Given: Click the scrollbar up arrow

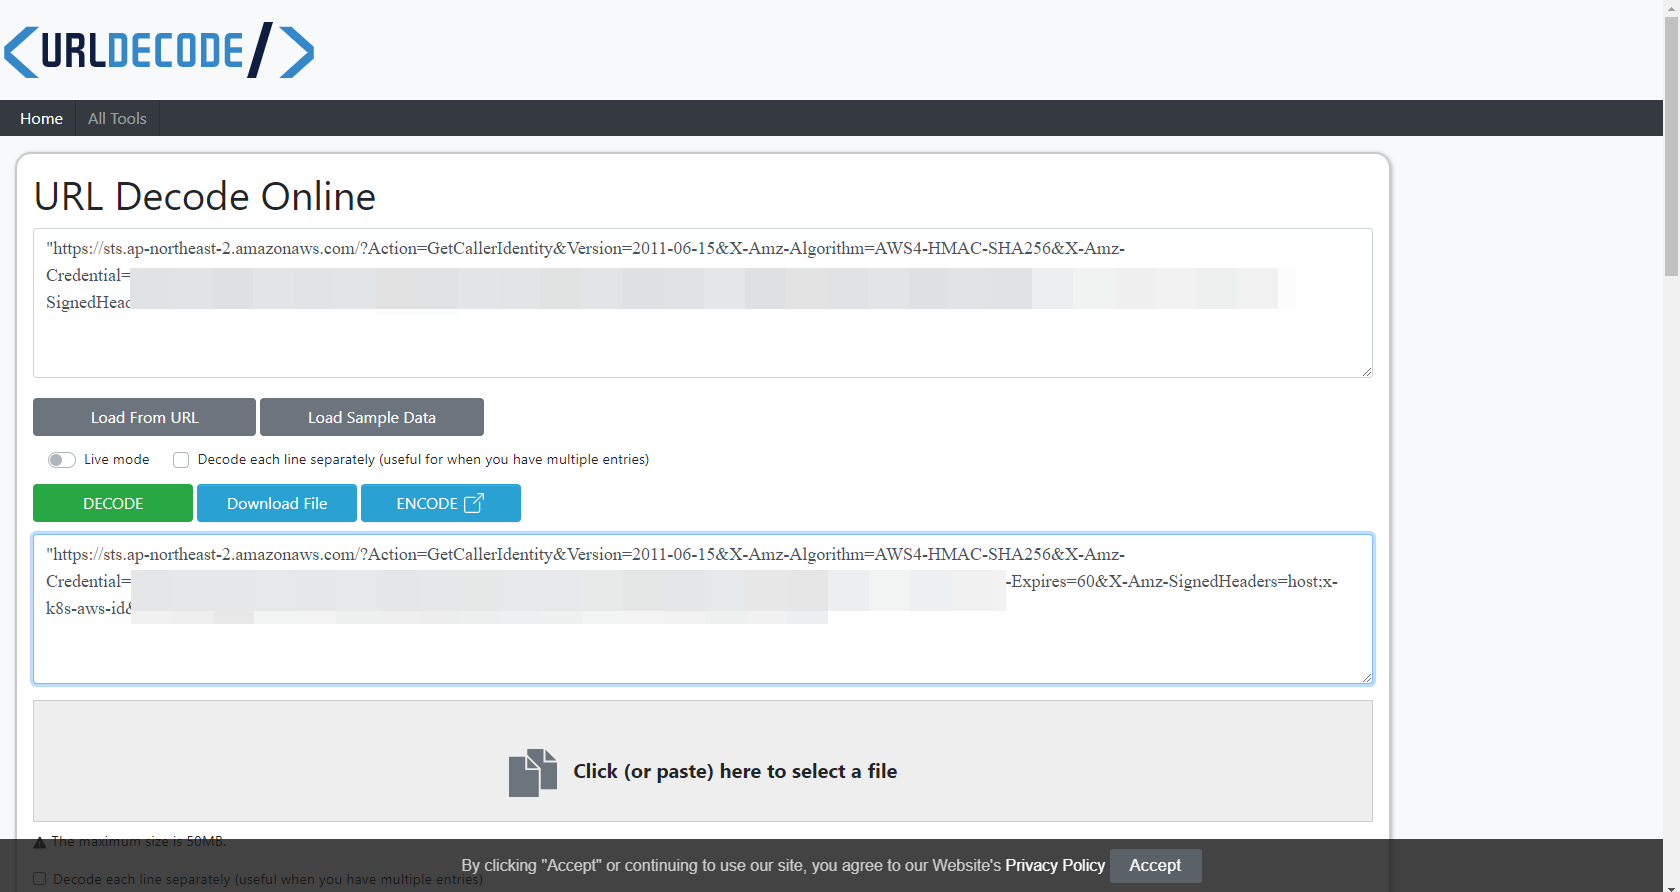Looking at the screenshot, I should 1671,8.
